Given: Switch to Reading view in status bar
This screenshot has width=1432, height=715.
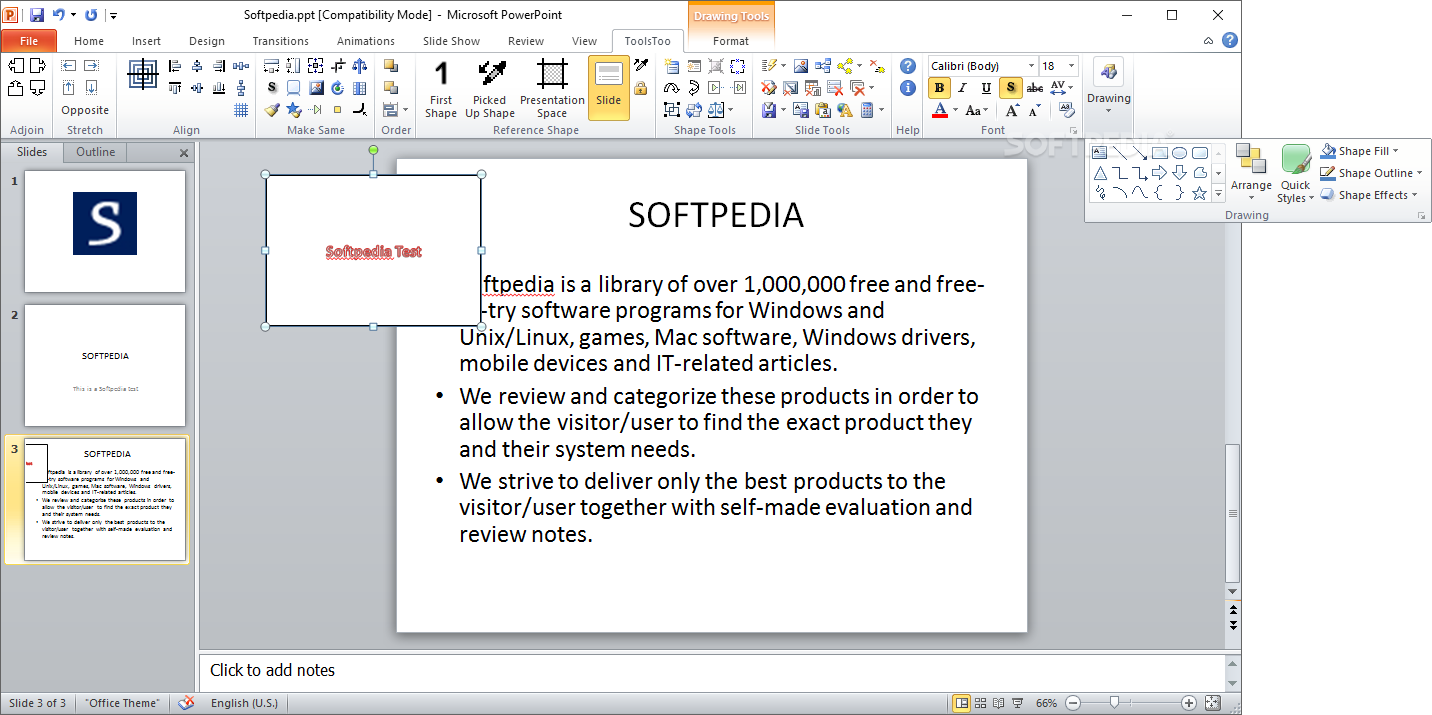Looking at the screenshot, I should tap(1000, 703).
